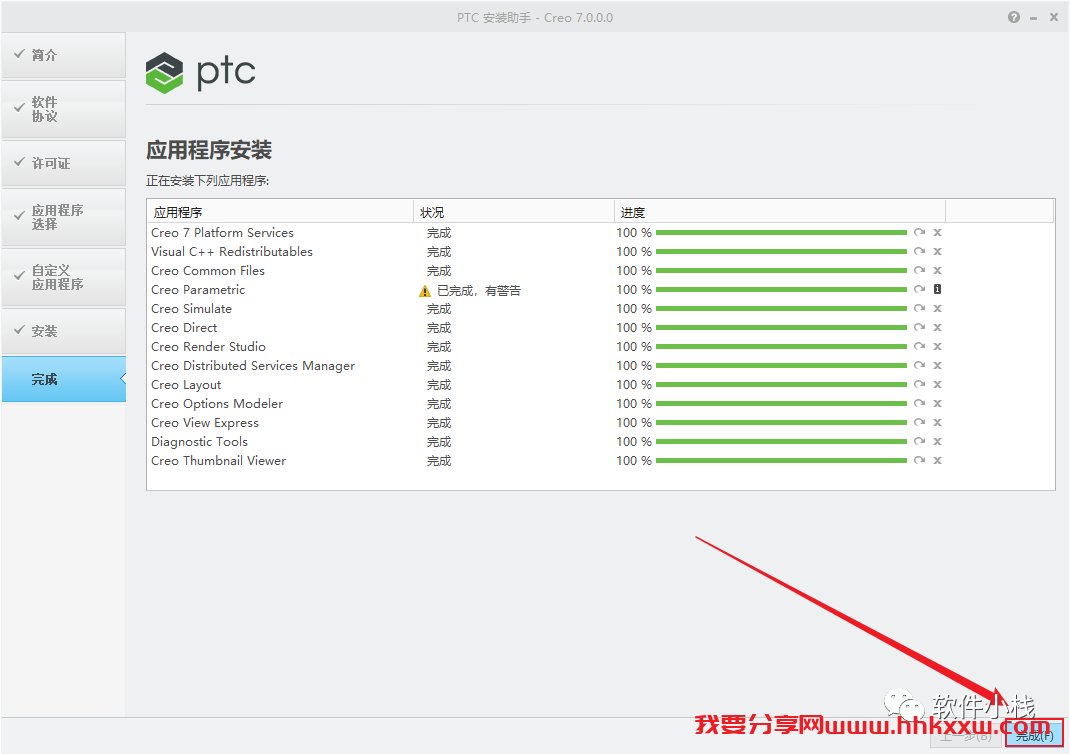Cancel icon in Creo Render Studio row
This screenshot has height=754, width=1070.
tap(938, 347)
